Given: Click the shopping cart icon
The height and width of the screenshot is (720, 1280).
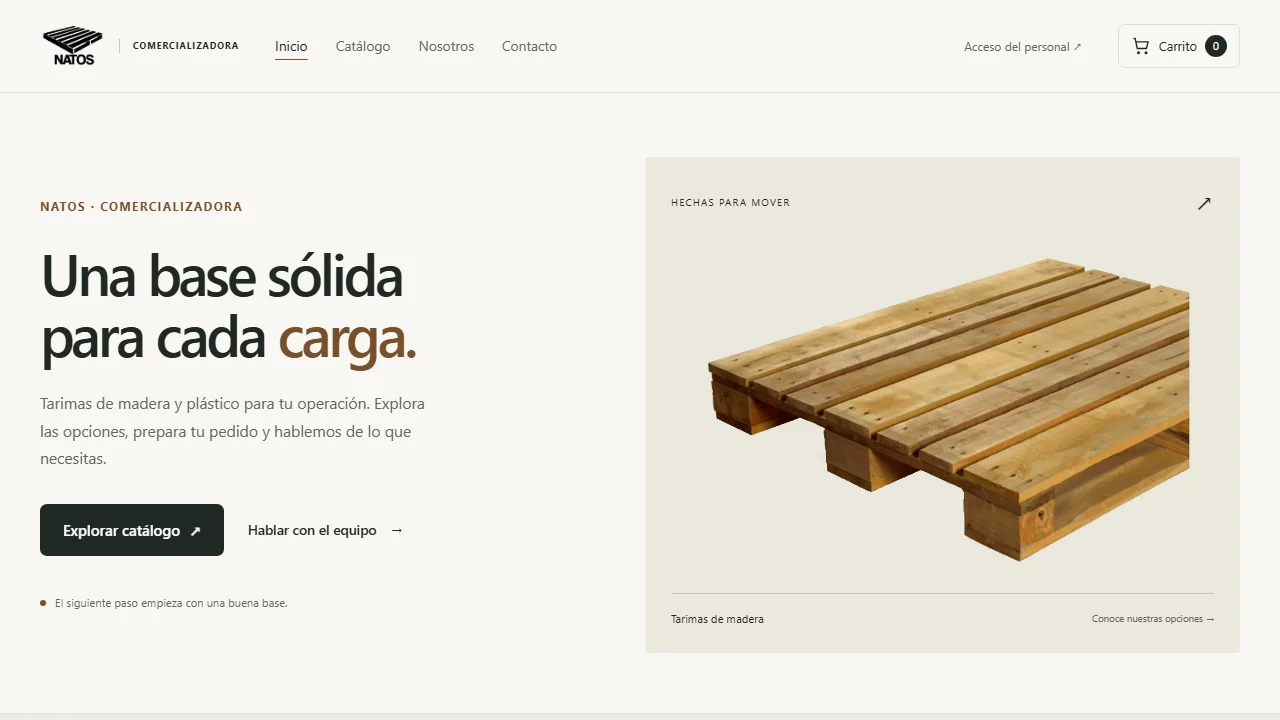Looking at the screenshot, I should coord(1140,46).
